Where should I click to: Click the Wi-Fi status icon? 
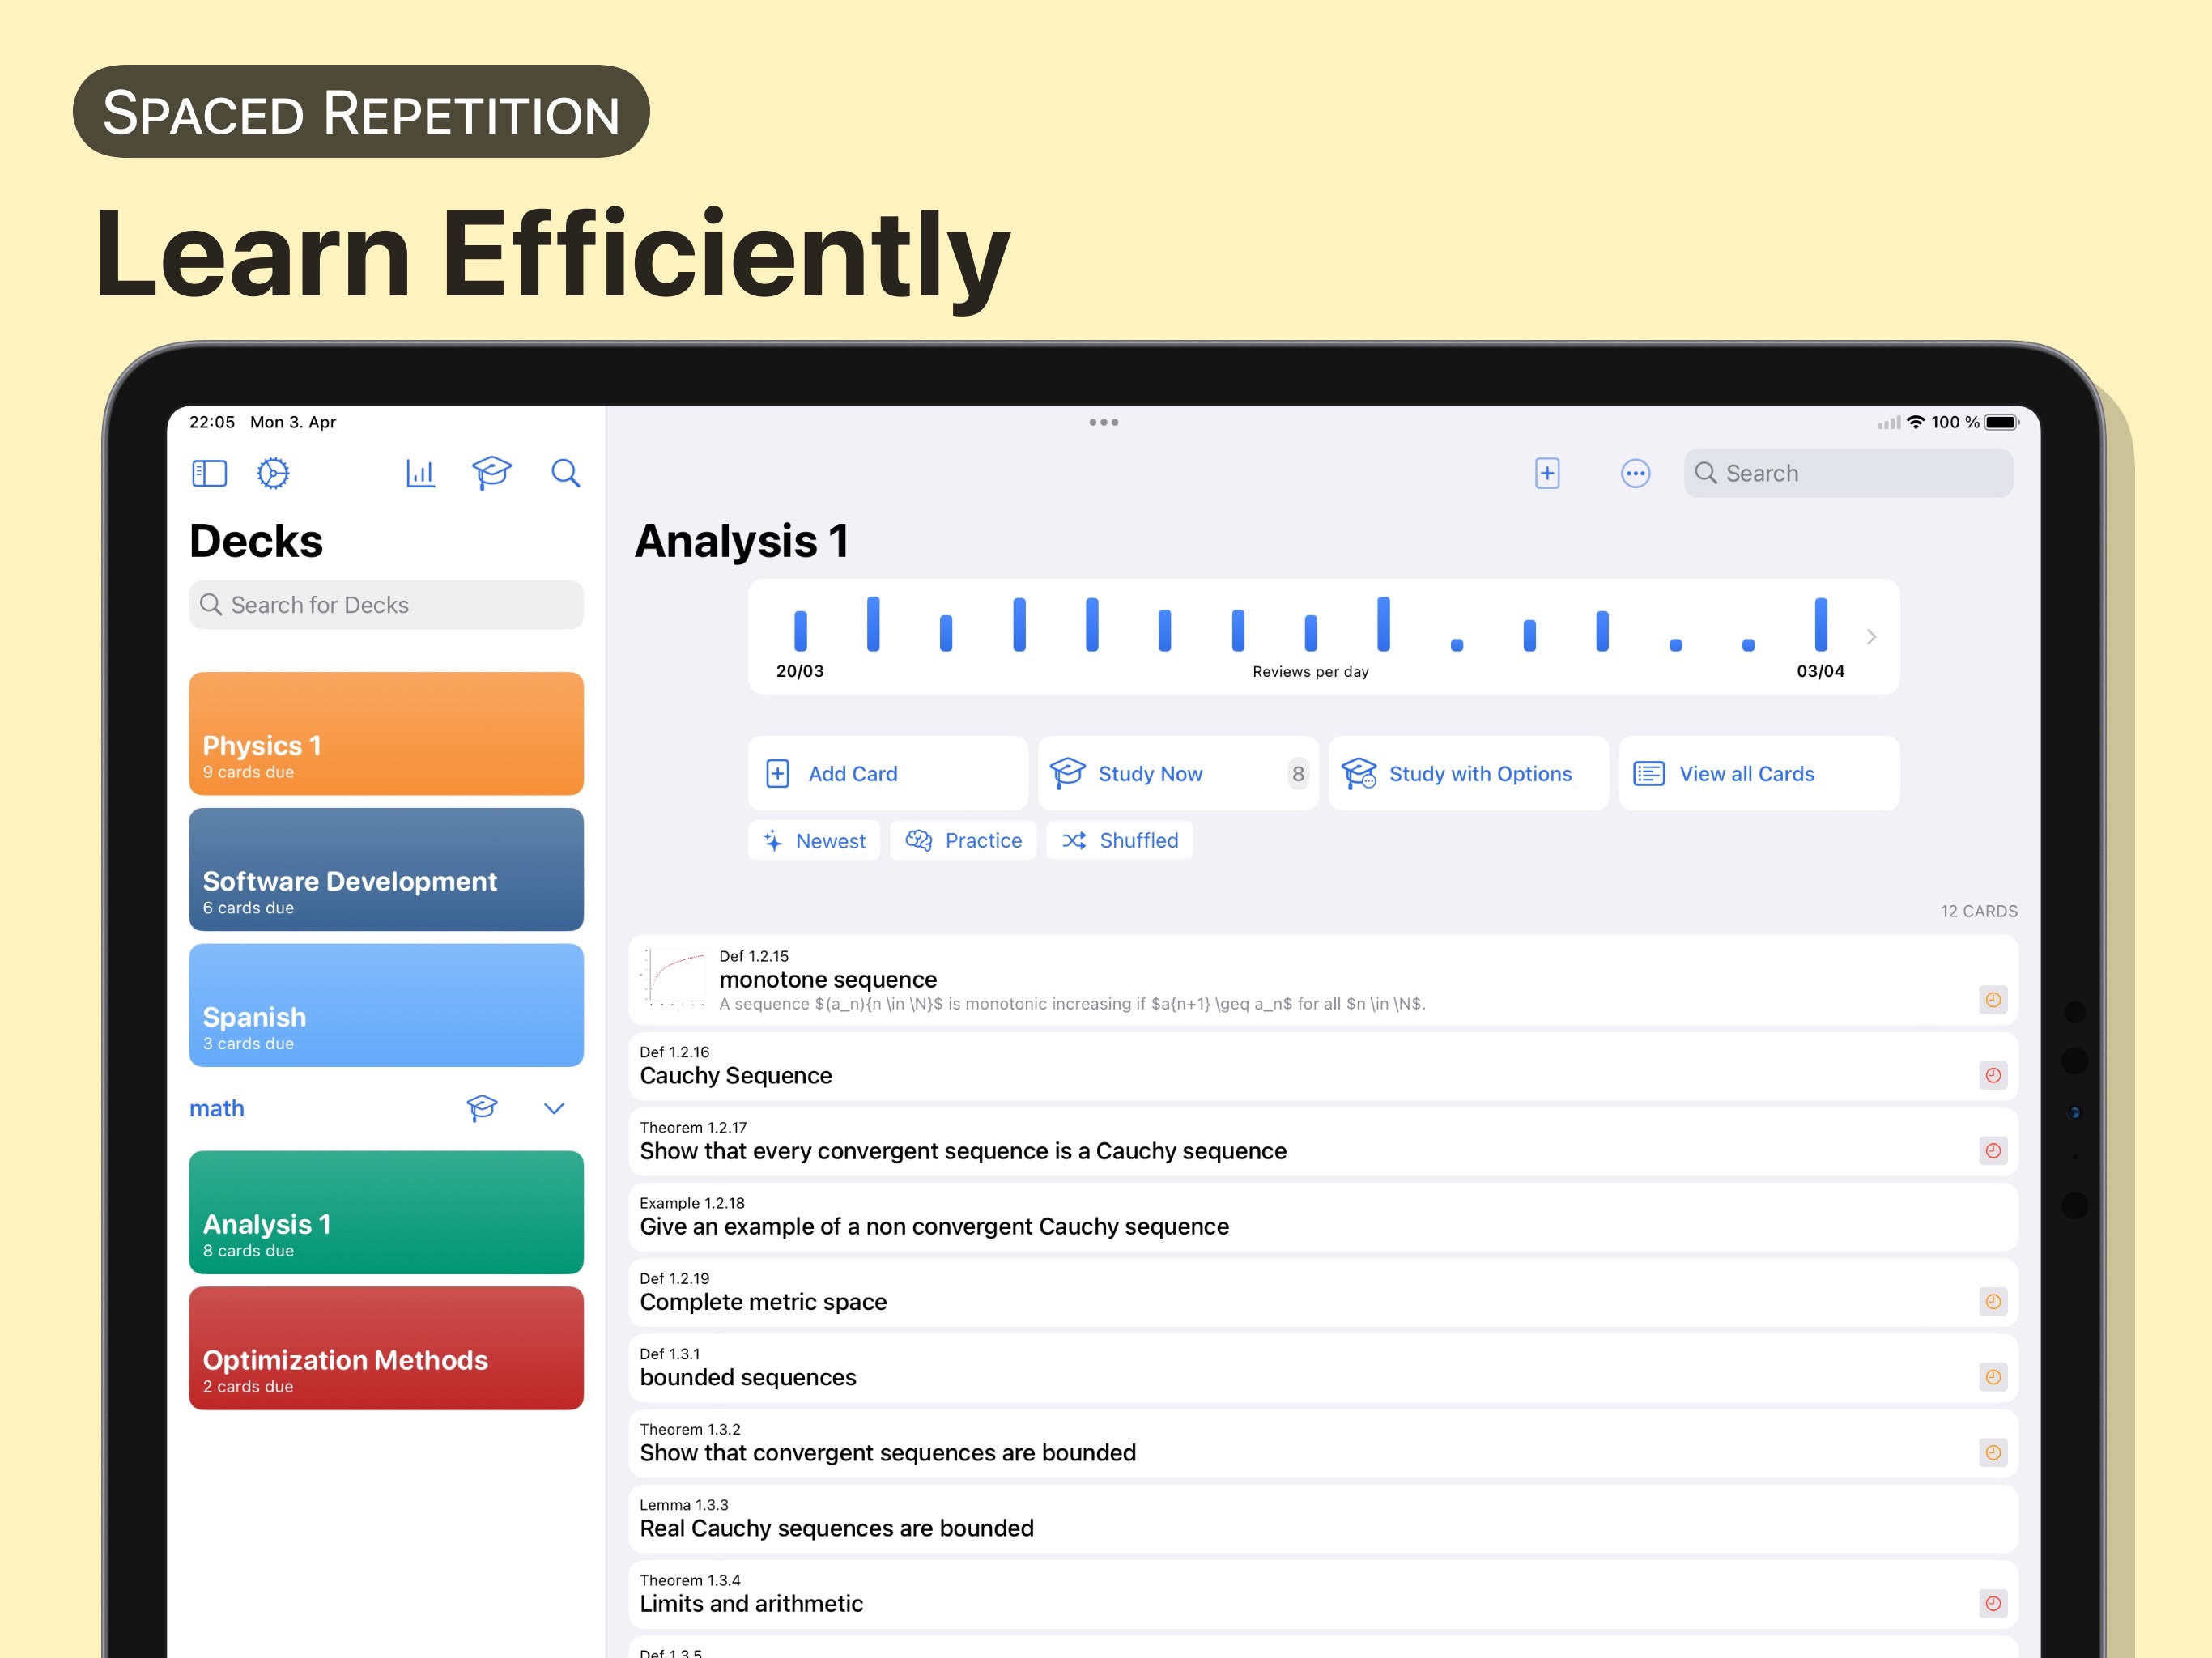(x=1916, y=422)
